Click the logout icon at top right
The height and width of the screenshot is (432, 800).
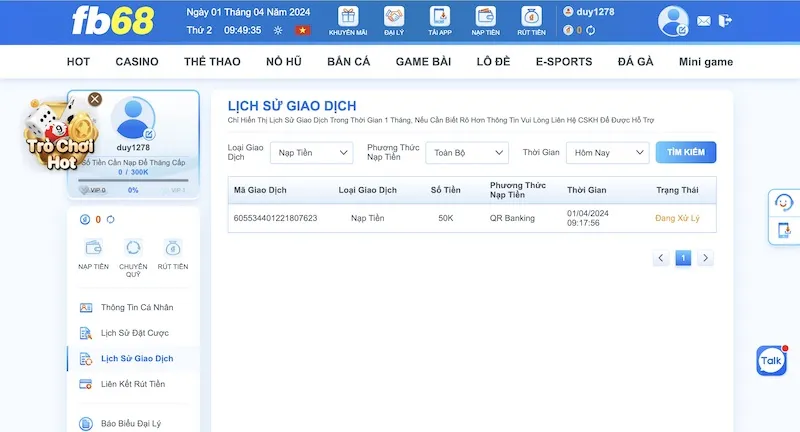tap(725, 21)
